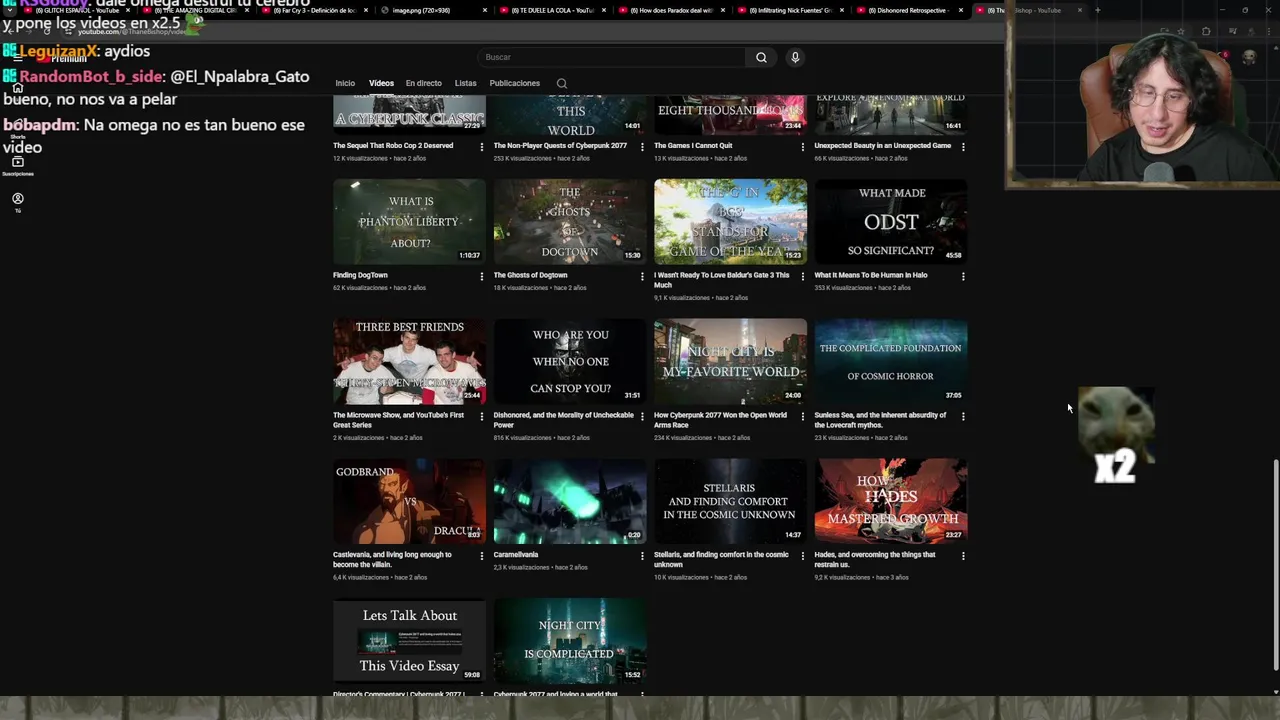Viewport: 1280px width, 720px height.
Task: Open 'Sunless Sea, and the inherent absurdity' title
Action: tap(880, 420)
